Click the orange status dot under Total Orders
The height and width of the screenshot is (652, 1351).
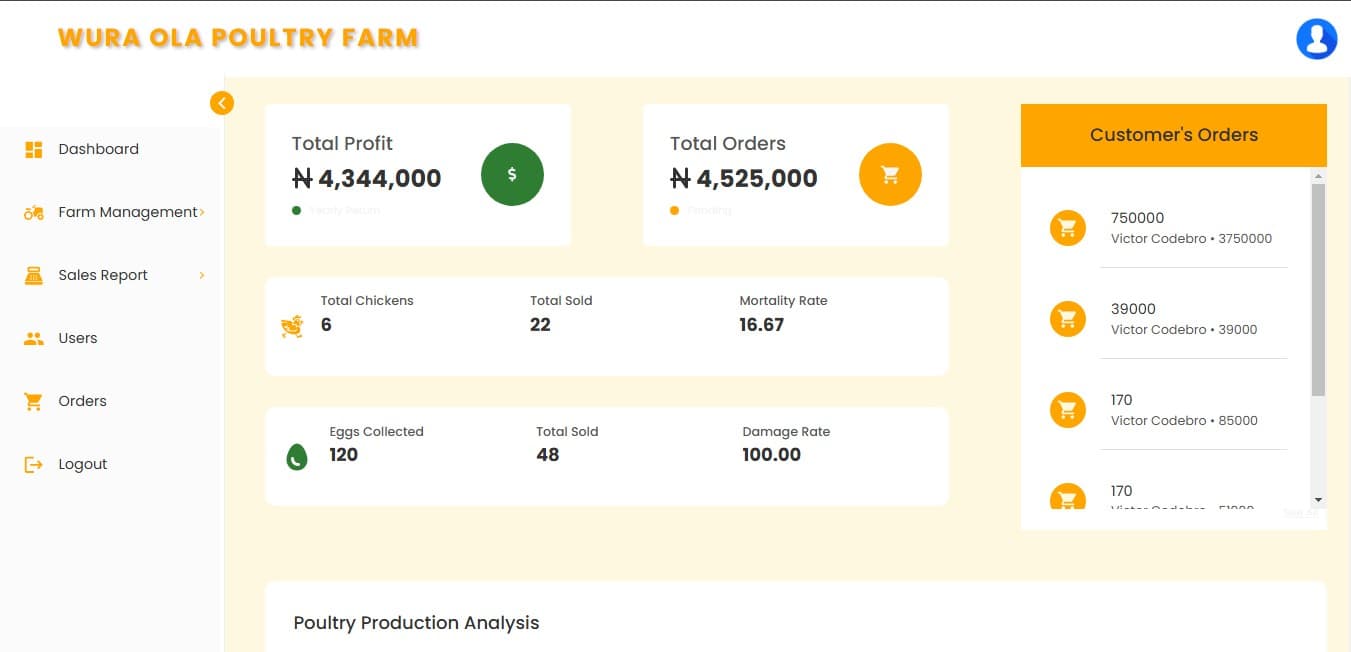pos(674,210)
